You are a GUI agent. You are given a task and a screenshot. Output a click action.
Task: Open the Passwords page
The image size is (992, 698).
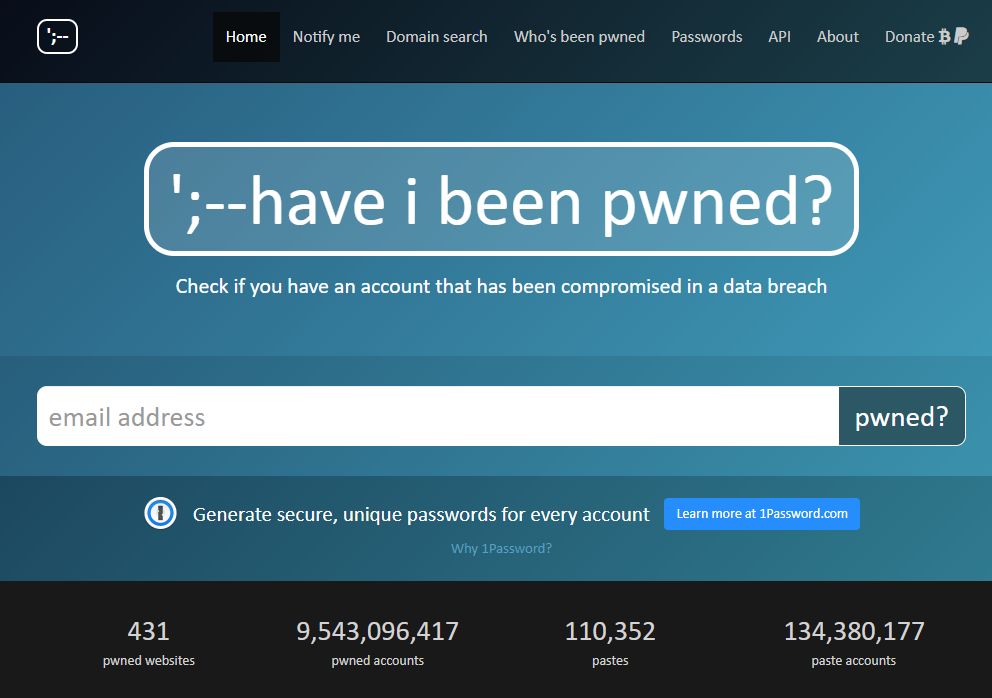coord(707,37)
